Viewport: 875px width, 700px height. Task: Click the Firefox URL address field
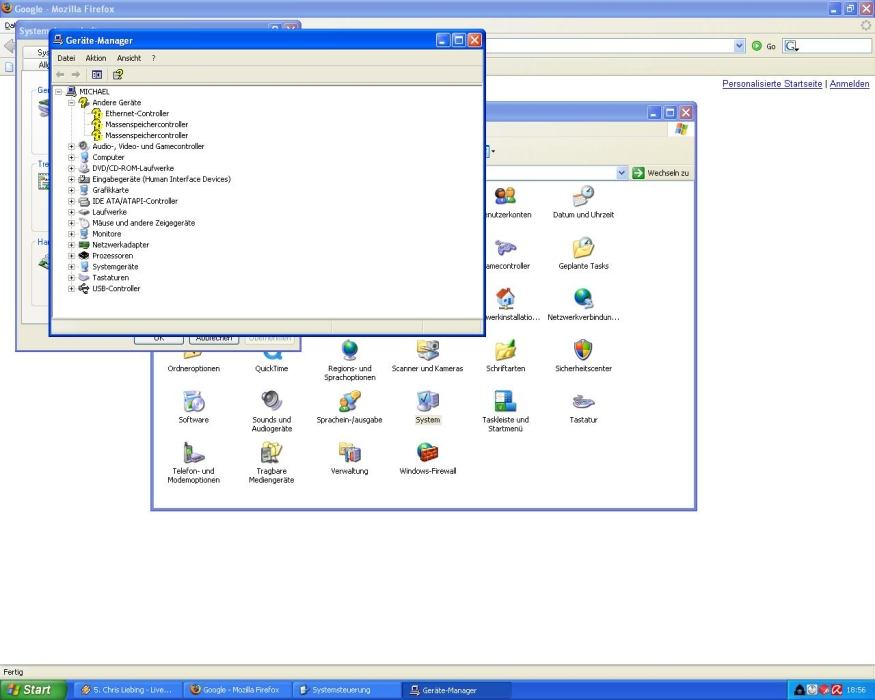(608, 46)
